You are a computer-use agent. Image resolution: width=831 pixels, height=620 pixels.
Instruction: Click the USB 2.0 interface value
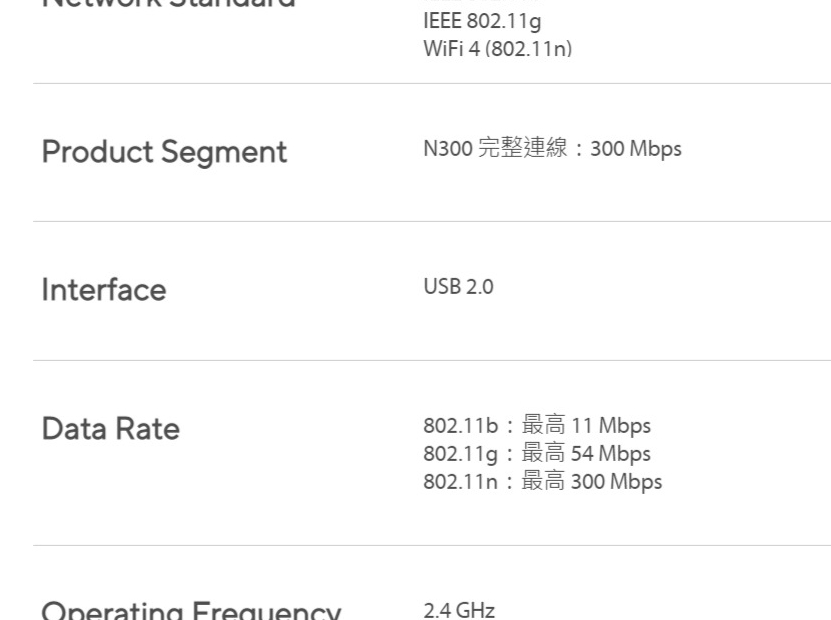(x=458, y=287)
